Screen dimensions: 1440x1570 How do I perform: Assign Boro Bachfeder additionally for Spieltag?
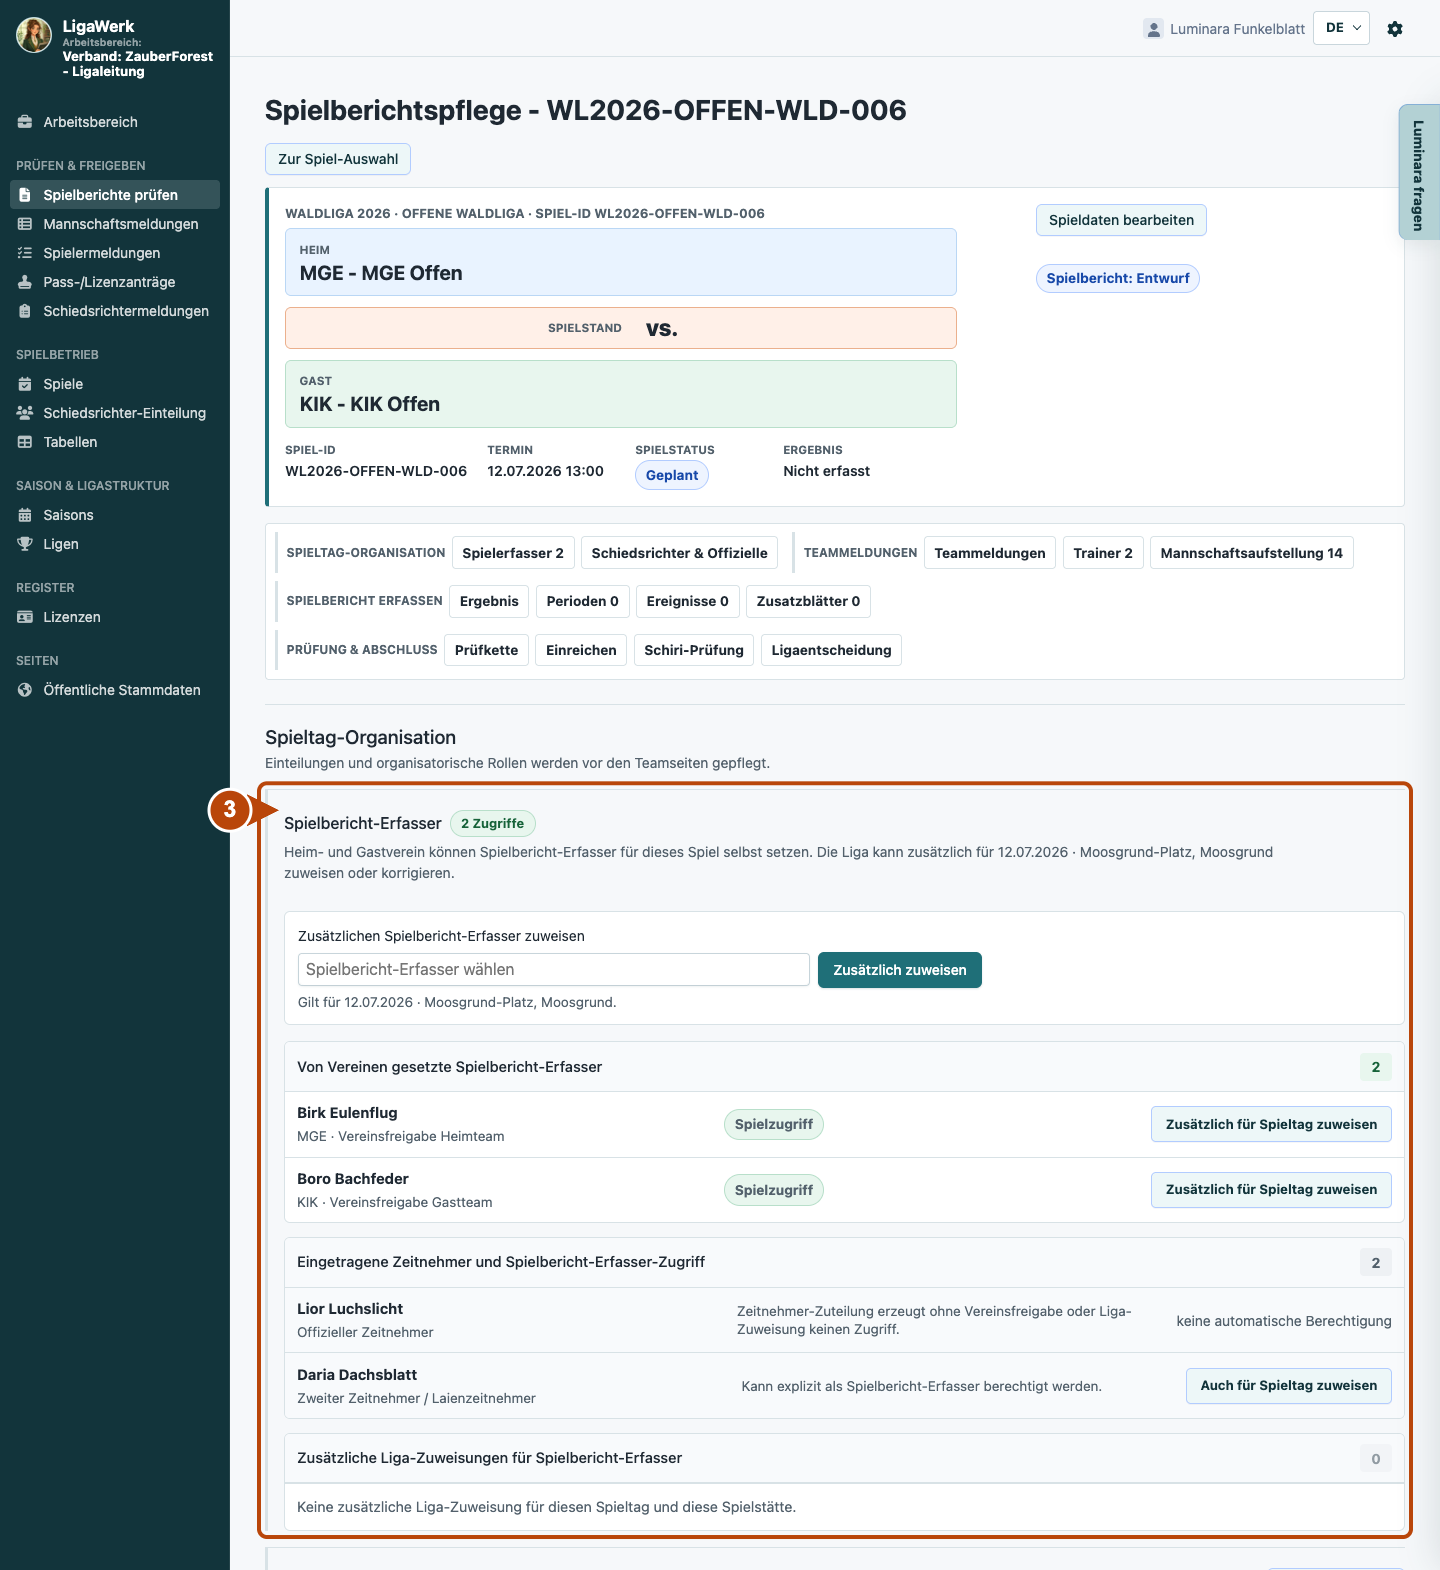(x=1271, y=1190)
